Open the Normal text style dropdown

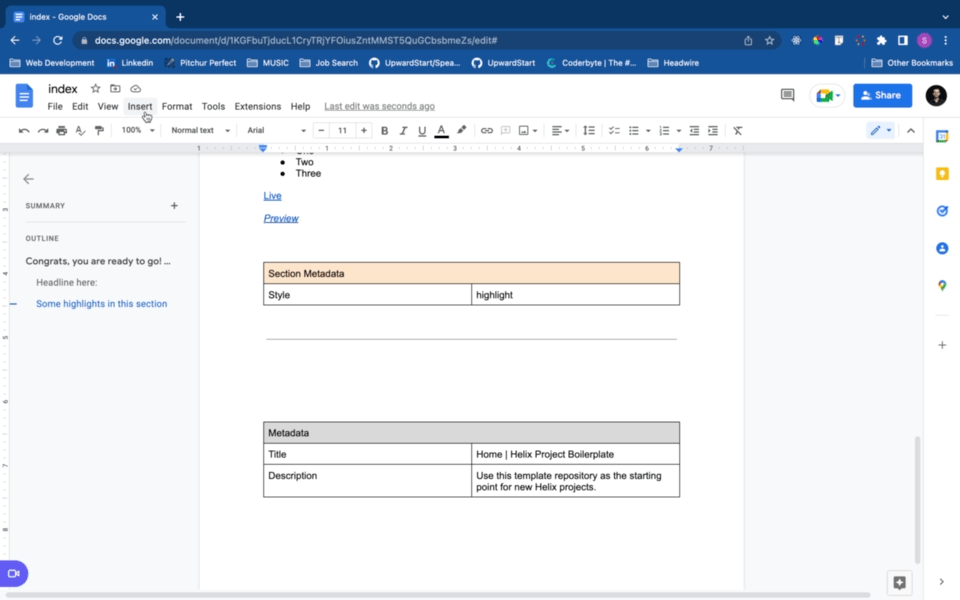click(200, 131)
